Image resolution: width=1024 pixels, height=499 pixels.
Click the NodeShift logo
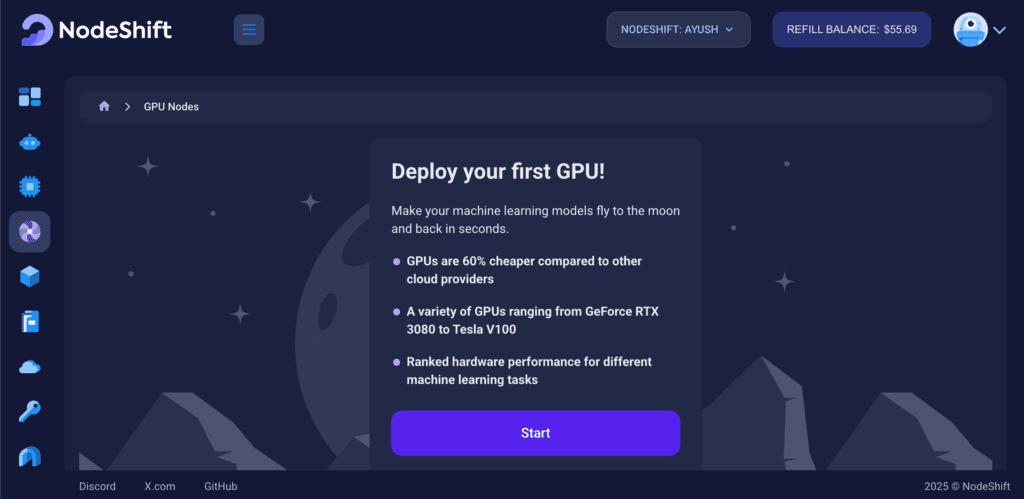click(97, 30)
